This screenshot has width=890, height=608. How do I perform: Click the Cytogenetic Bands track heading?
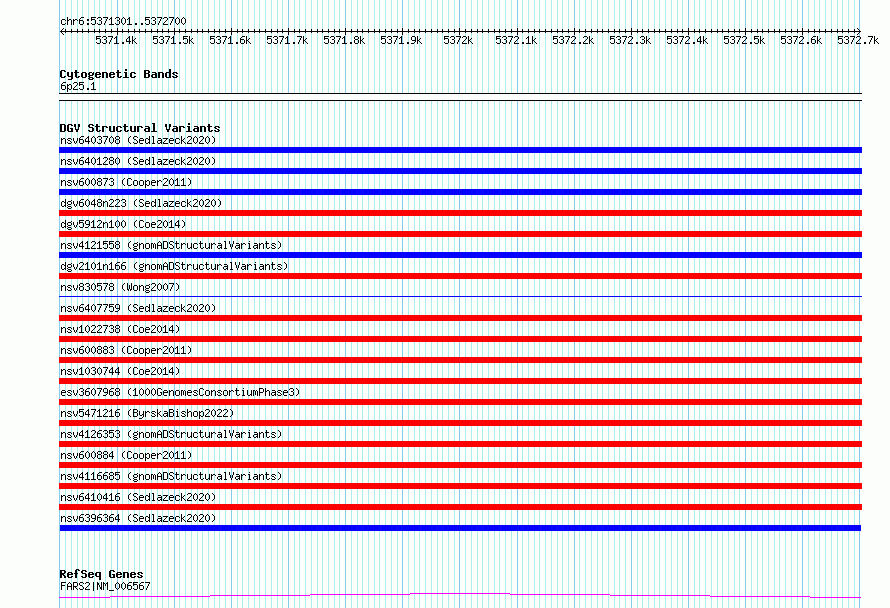(x=119, y=74)
